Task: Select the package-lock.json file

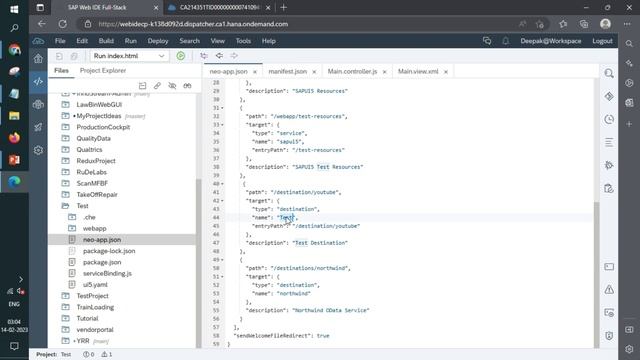Action: tap(109, 251)
